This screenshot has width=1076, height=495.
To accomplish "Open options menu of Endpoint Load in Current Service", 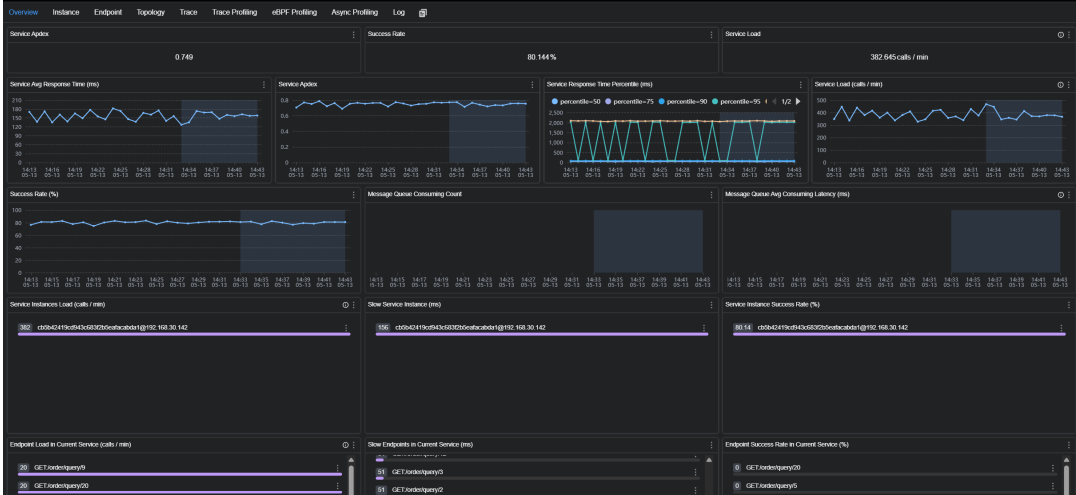I will coord(353,445).
